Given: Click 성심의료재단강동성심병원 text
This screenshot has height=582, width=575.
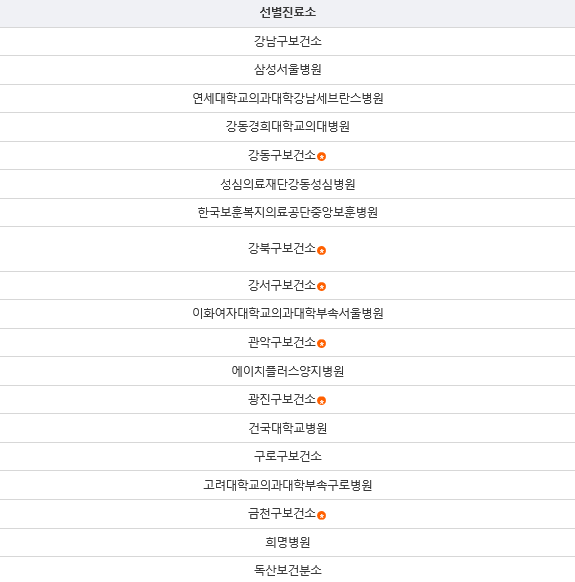Looking at the screenshot, I should (287, 184).
